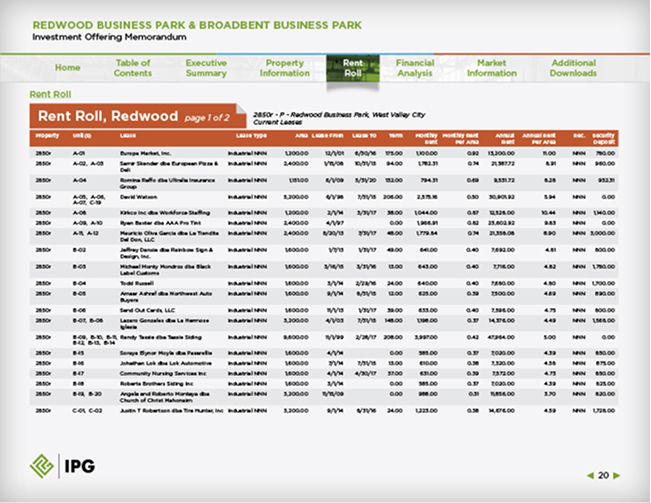The image size is (651, 503).
Task: Select Send Out Cards, LLC lease
Action: click(x=147, y=310)
